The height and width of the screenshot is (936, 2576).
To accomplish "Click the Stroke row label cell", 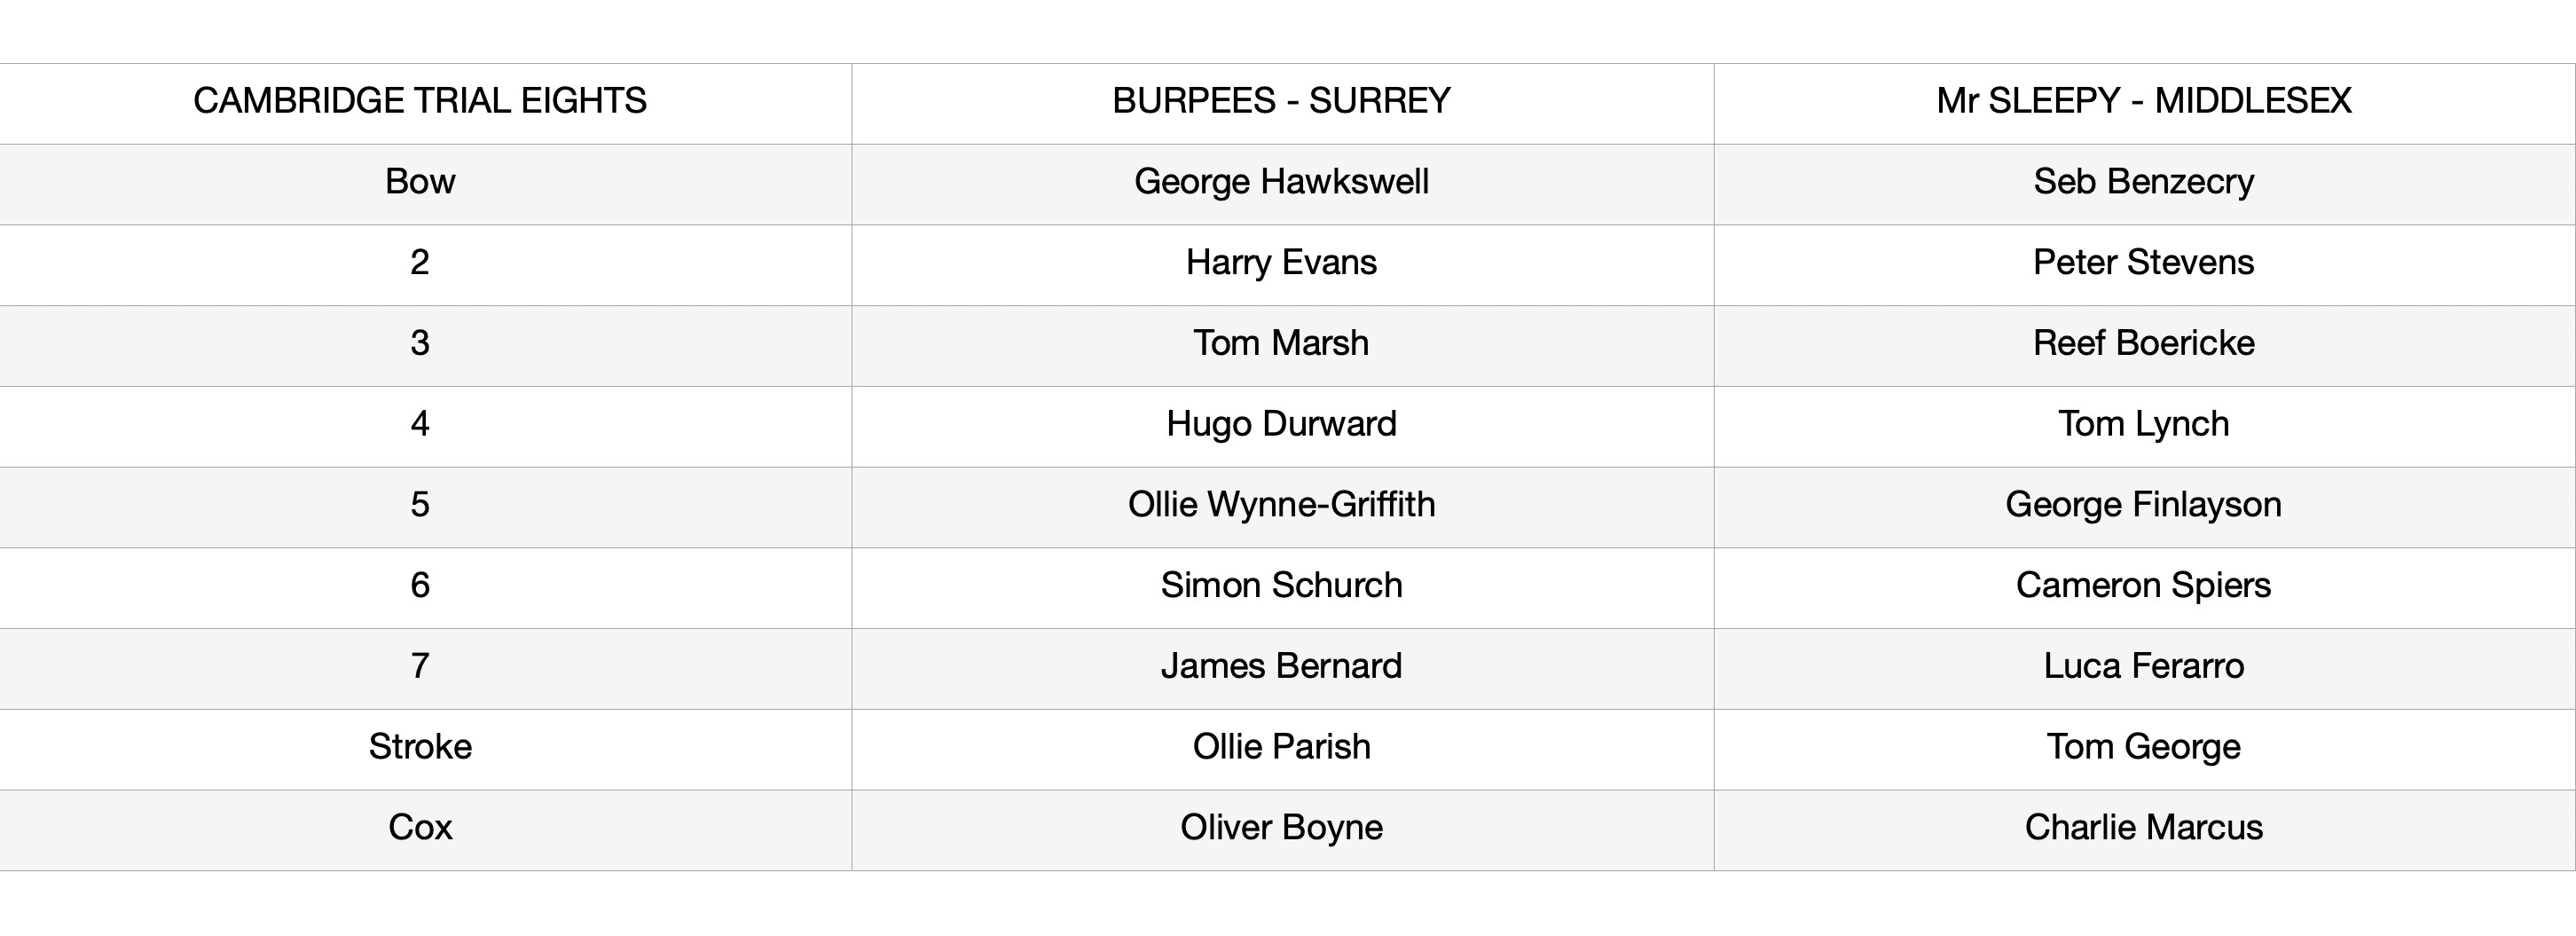I will point(420,747).
